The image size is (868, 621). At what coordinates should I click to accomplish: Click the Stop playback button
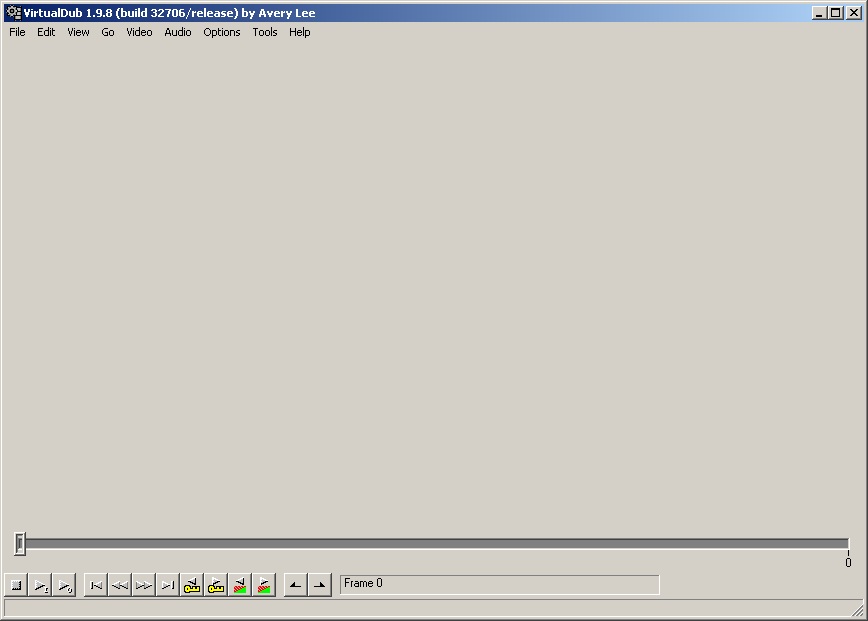pos(16,585)
